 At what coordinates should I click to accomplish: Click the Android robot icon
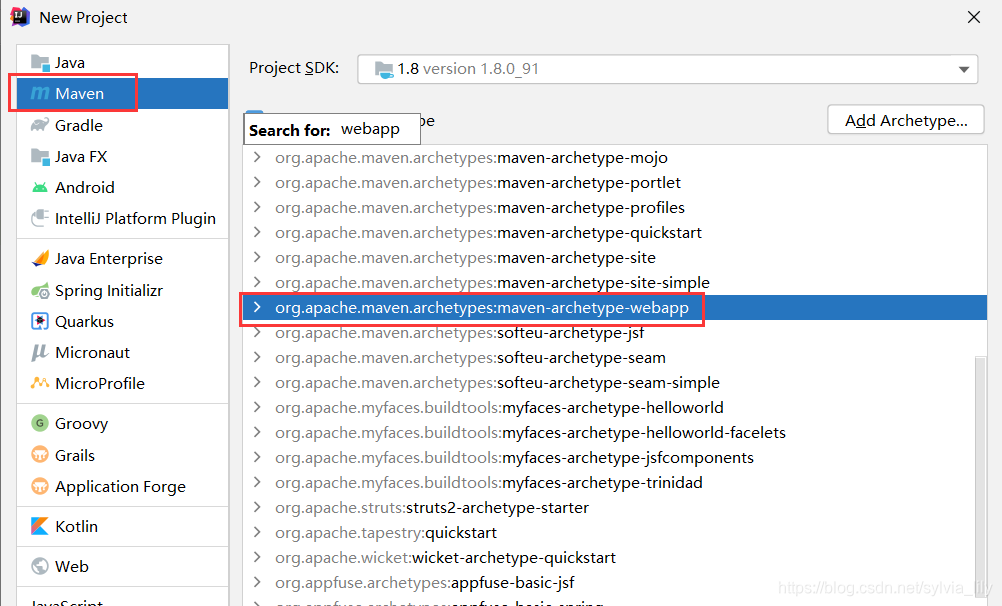(x=40, y=187)
